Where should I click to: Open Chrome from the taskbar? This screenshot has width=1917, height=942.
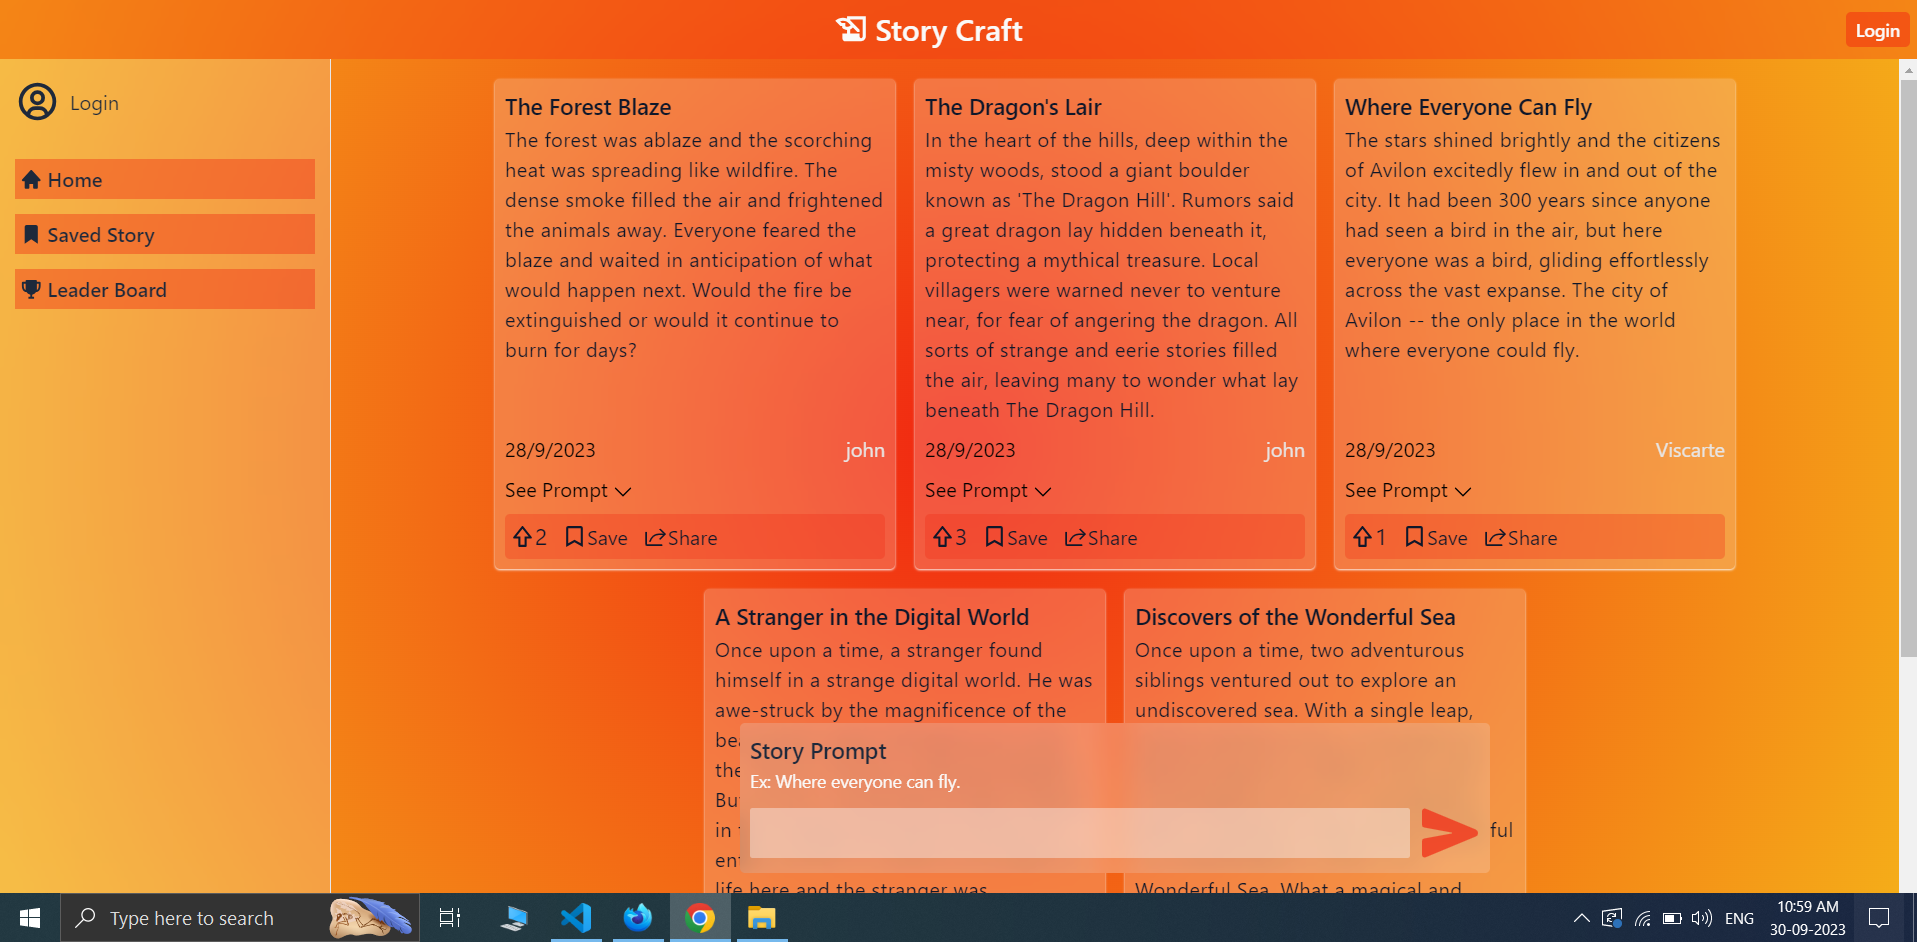pos(700,917)
